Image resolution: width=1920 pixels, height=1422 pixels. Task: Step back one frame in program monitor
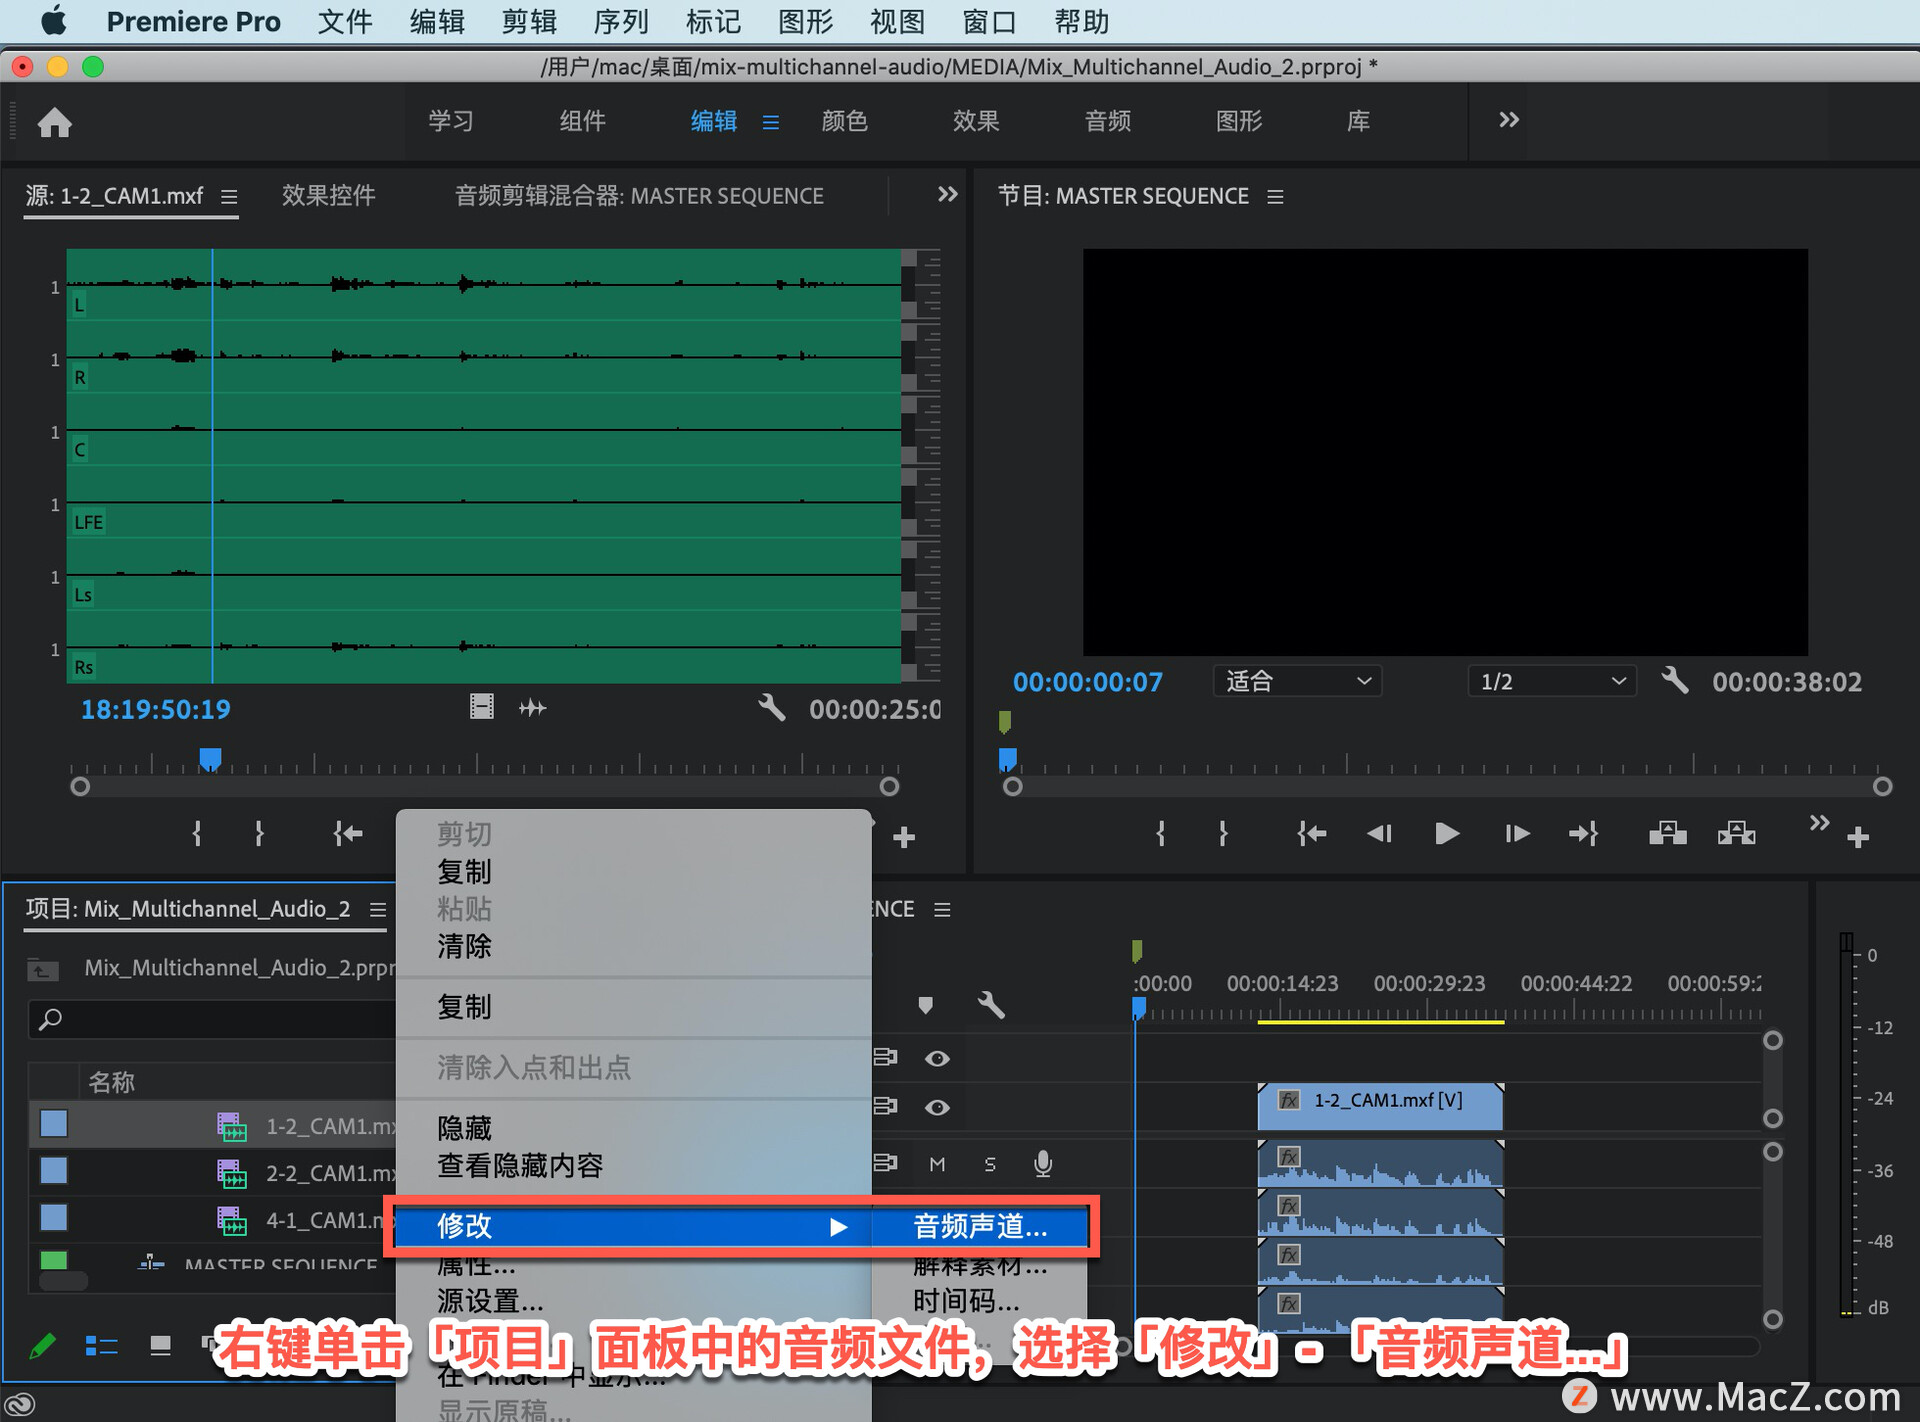(x=1379, y=833)
